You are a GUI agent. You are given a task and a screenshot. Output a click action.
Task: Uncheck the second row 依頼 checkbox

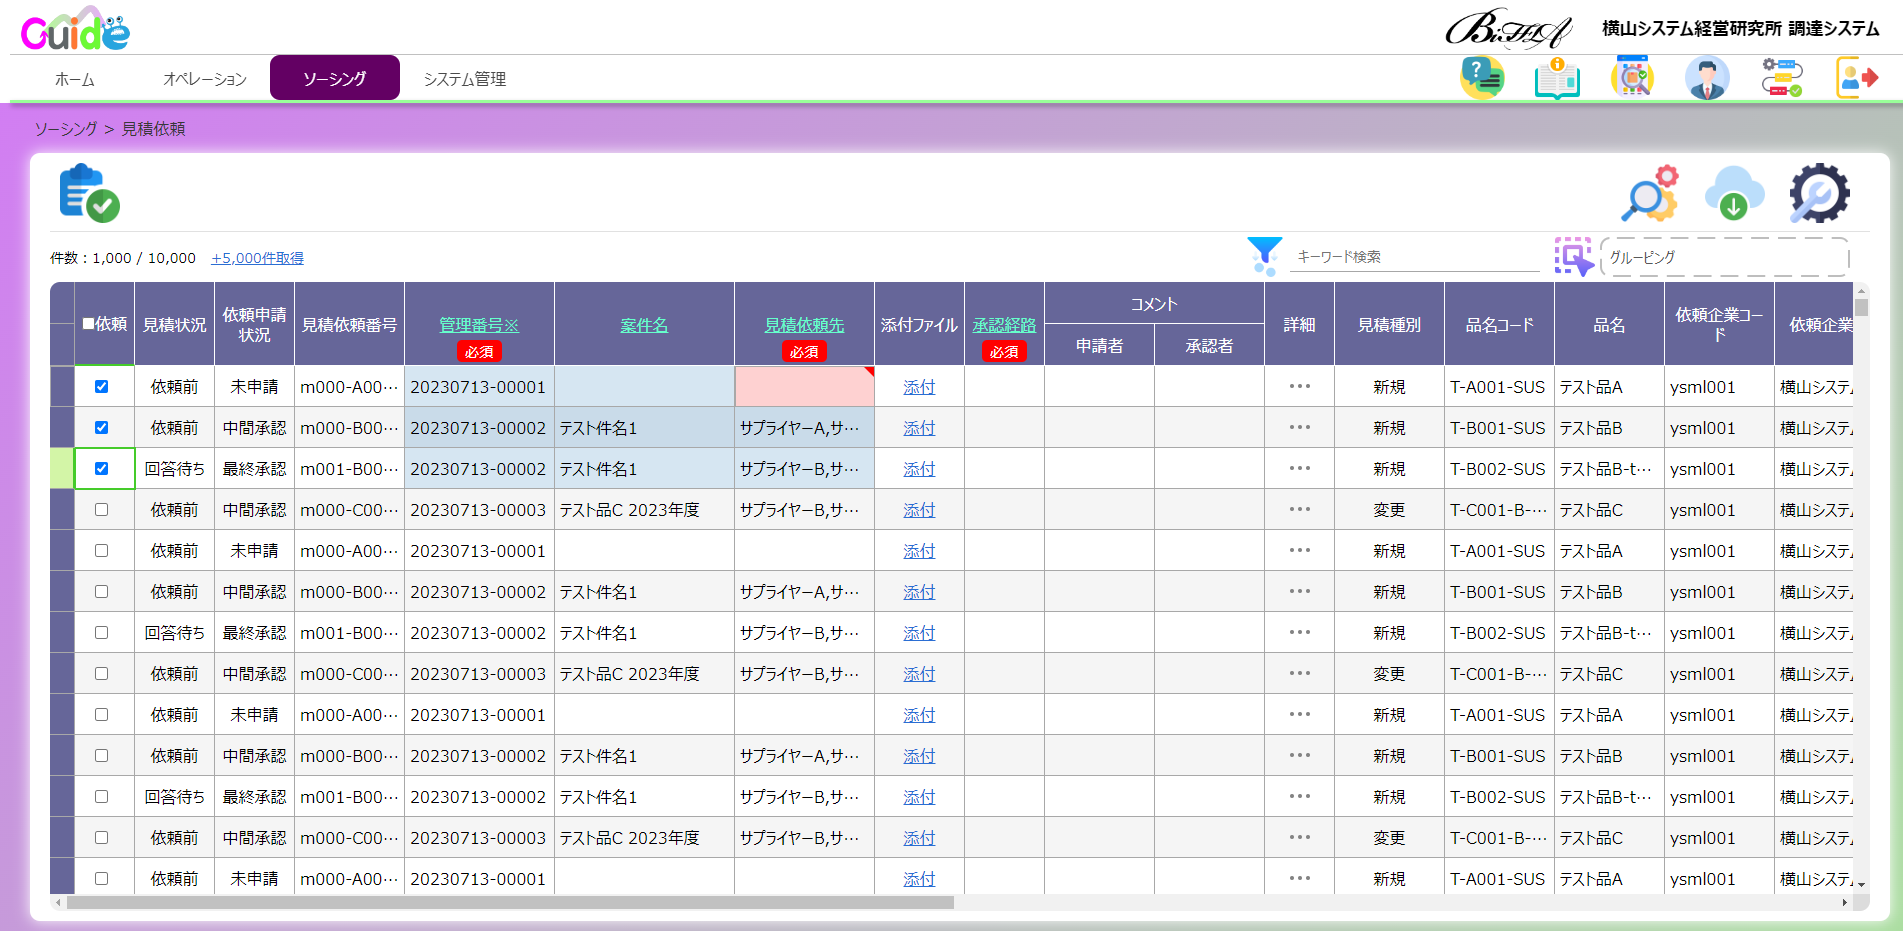[101, 427]
